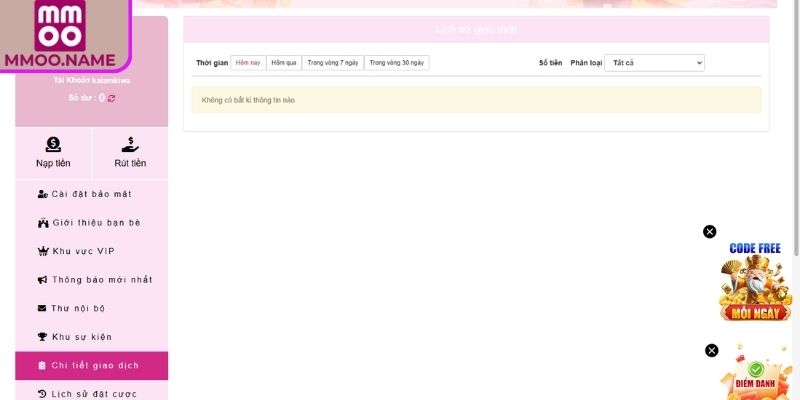Filter by Trong vòng 30 ngày

[x=397, y=63]
